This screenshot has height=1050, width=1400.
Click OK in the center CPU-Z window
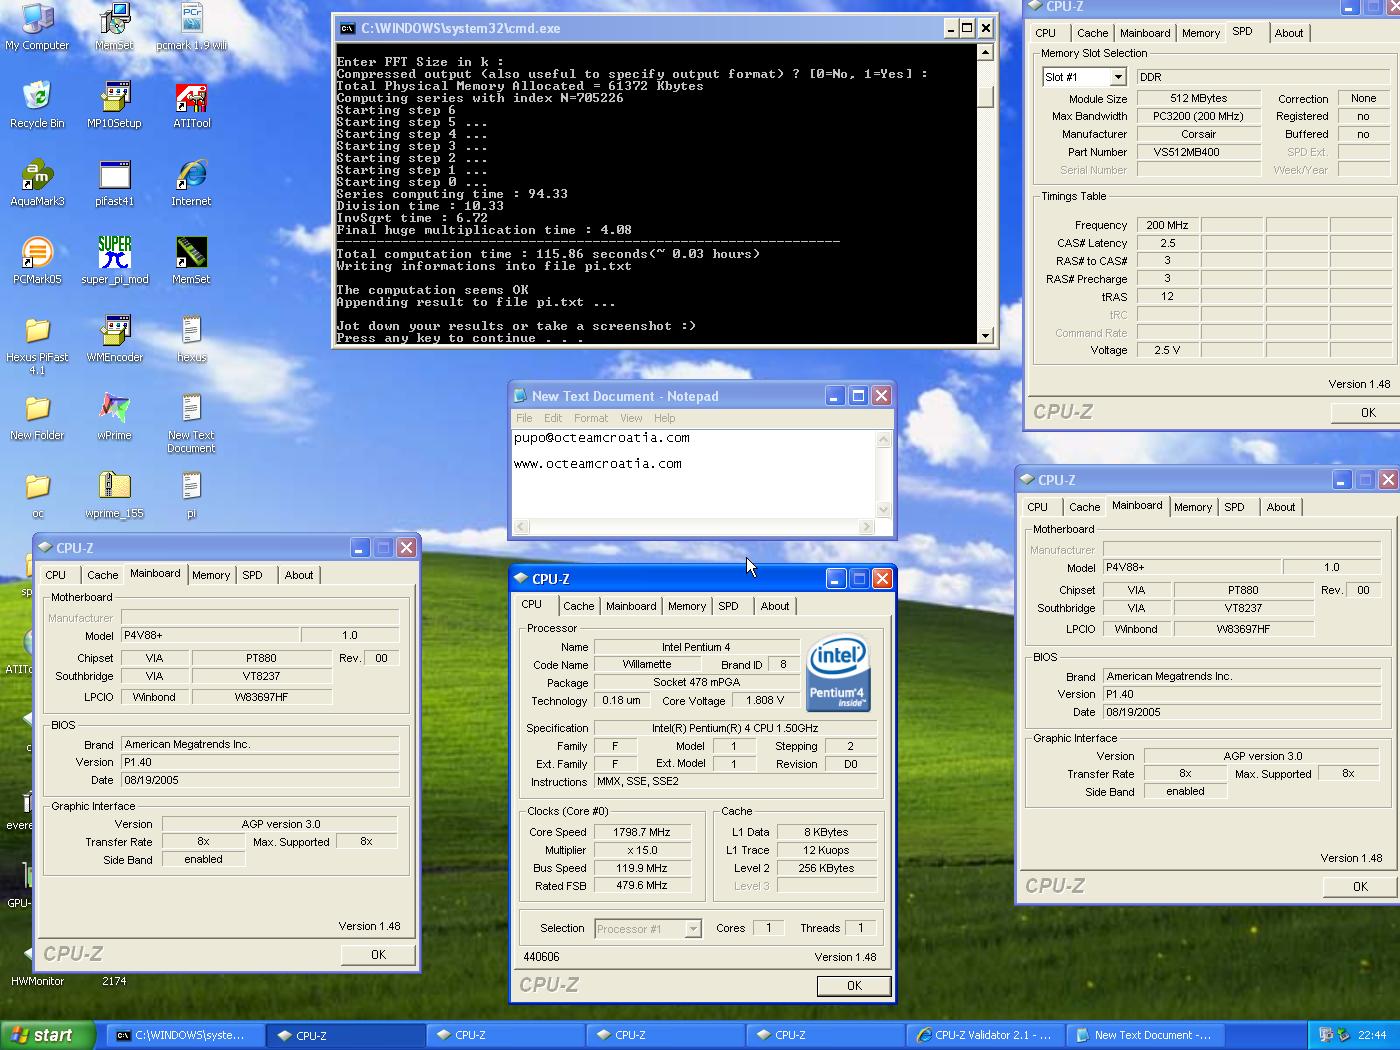click(854, 985)
